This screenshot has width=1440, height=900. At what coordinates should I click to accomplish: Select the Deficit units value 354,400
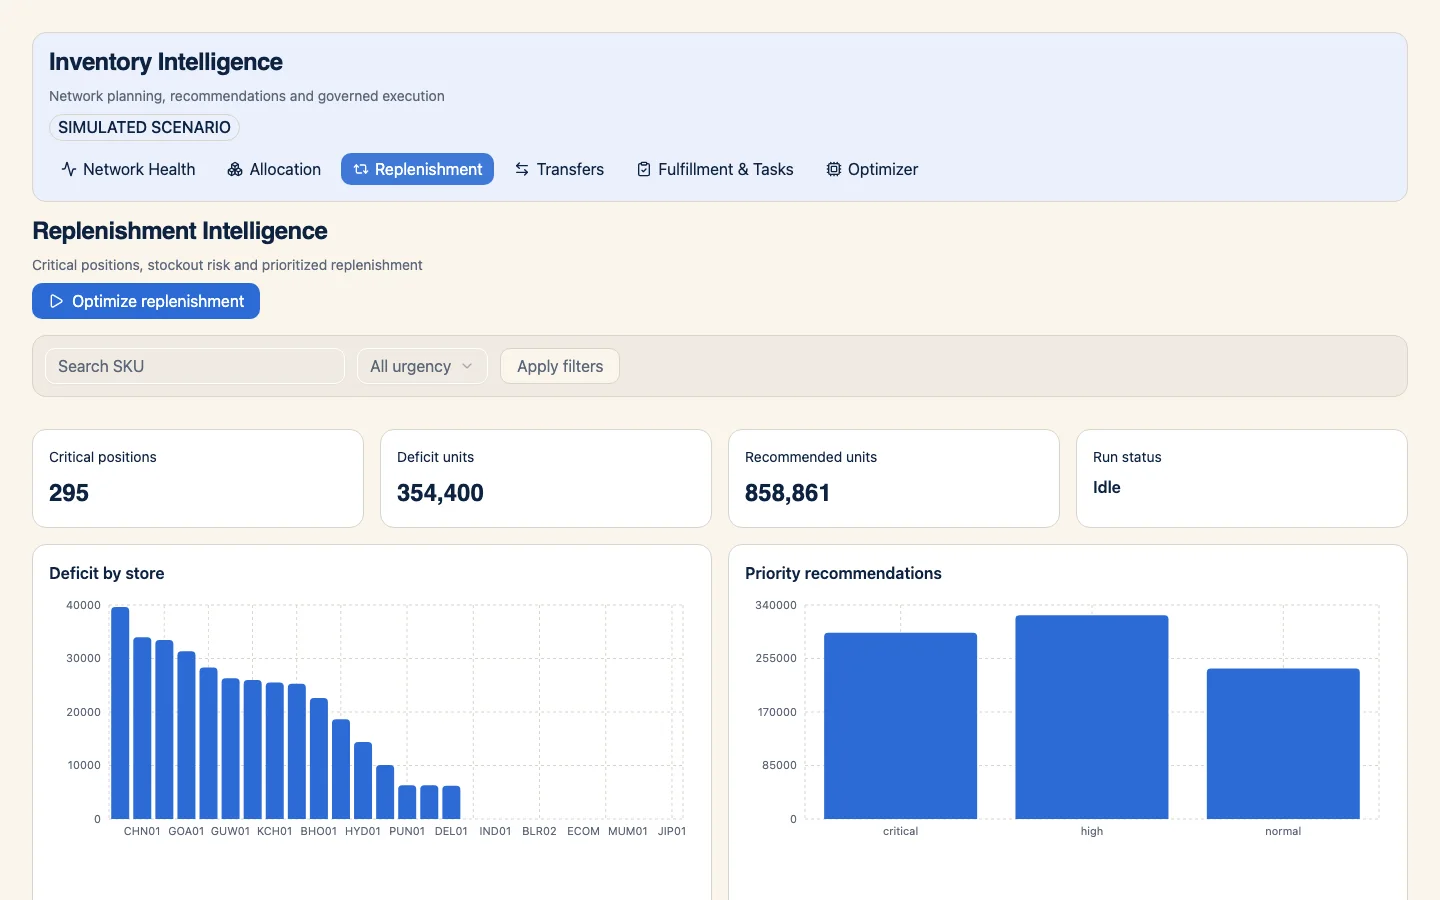tap(440, 493)
